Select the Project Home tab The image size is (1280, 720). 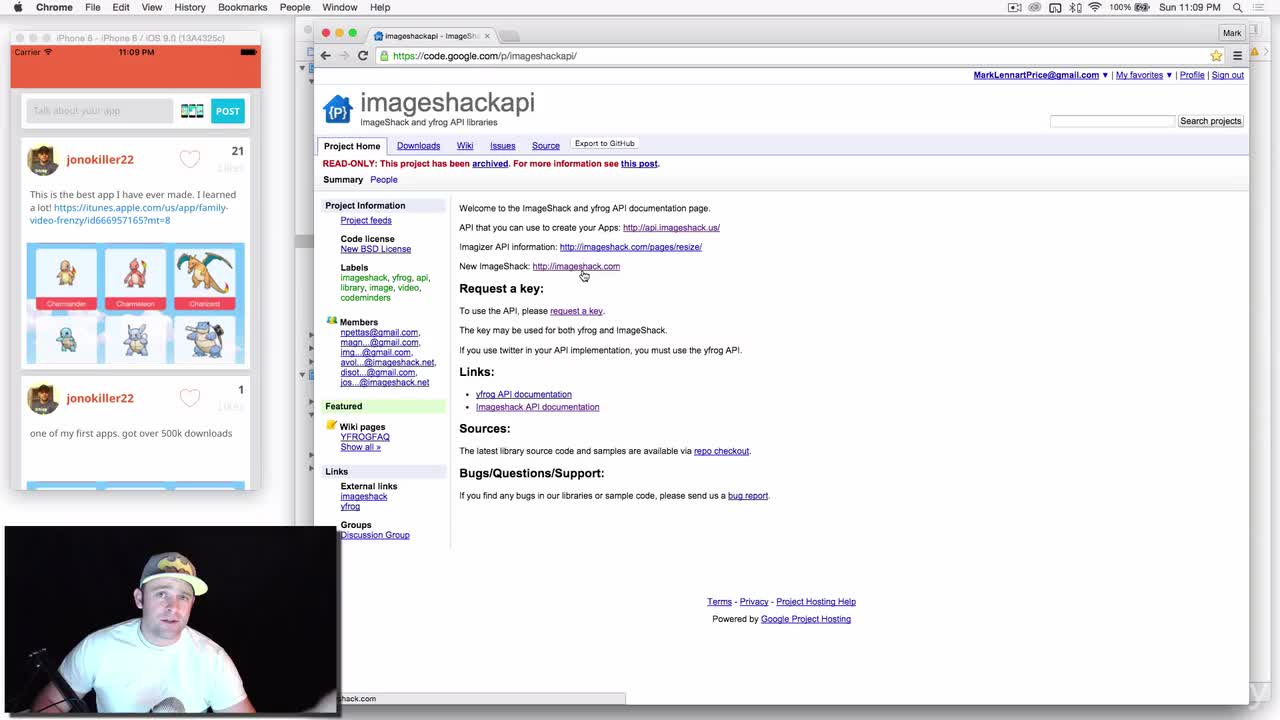click(x=352, y=146)
